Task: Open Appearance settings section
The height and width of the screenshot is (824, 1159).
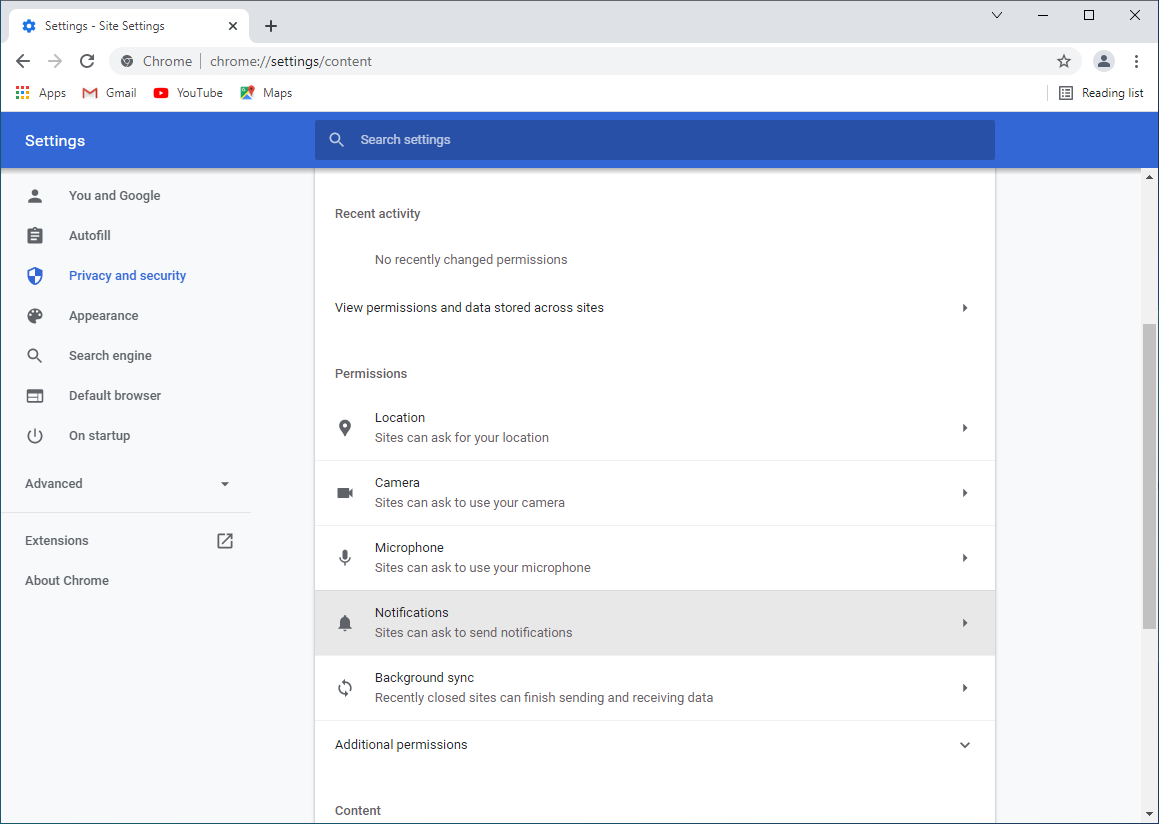Action: (103, 316)
